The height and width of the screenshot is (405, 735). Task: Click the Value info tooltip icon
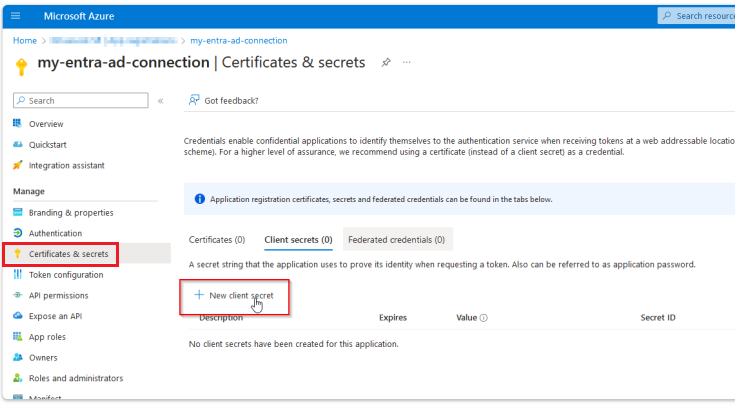click(x=484, y=318)
